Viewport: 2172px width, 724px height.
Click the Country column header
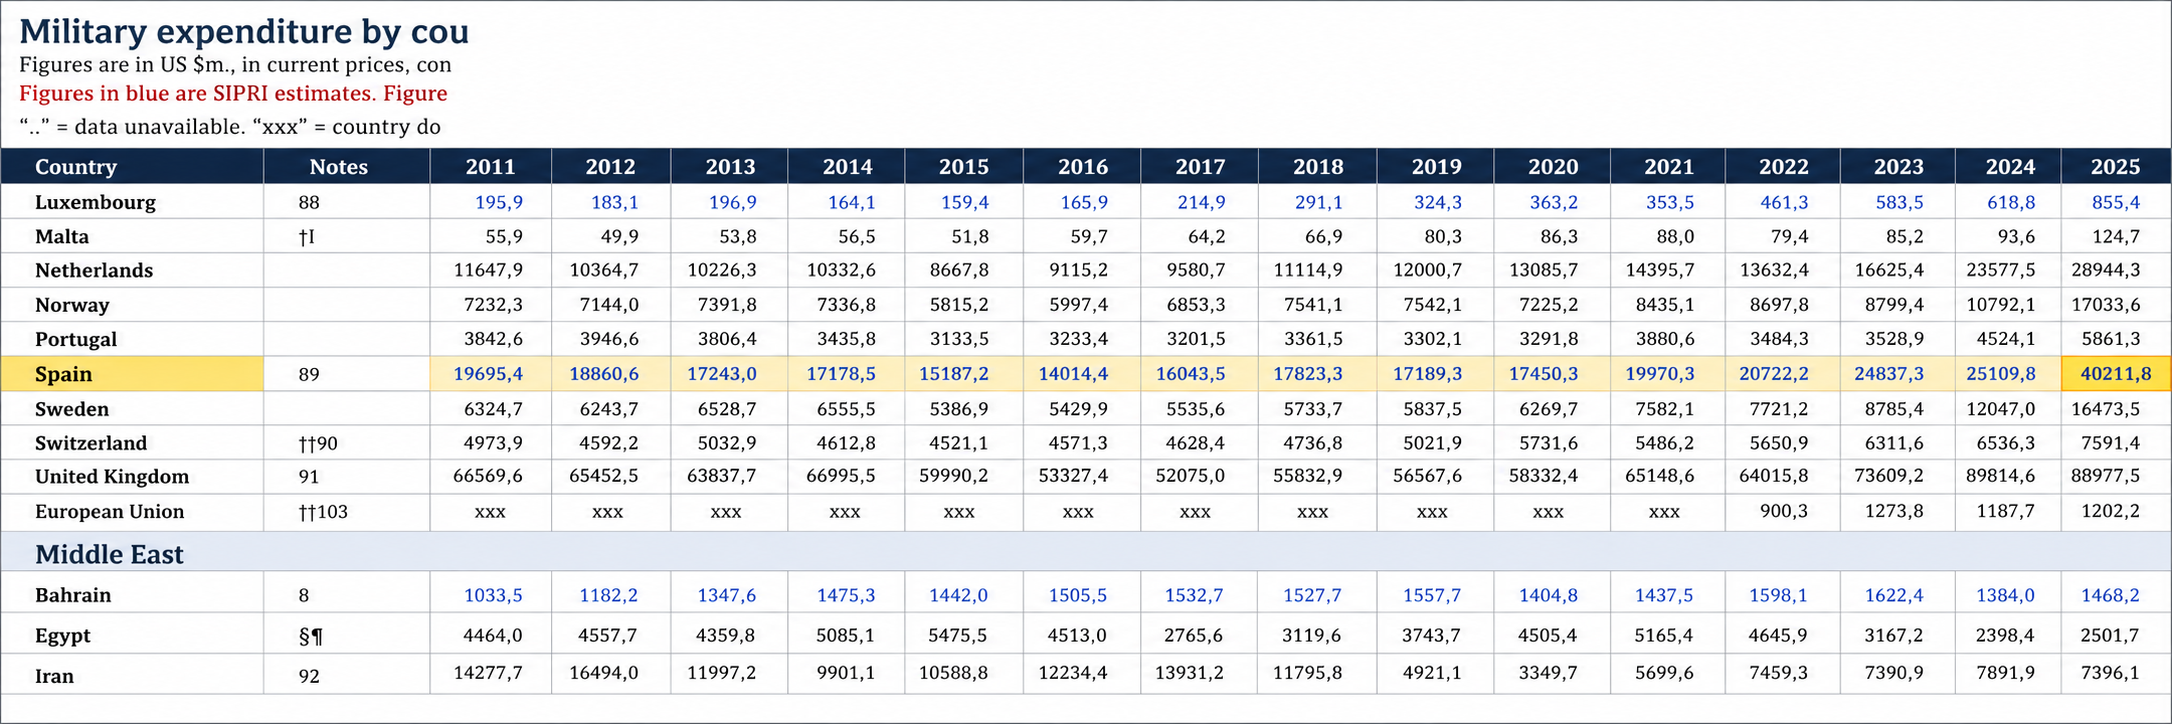point(76,167)
